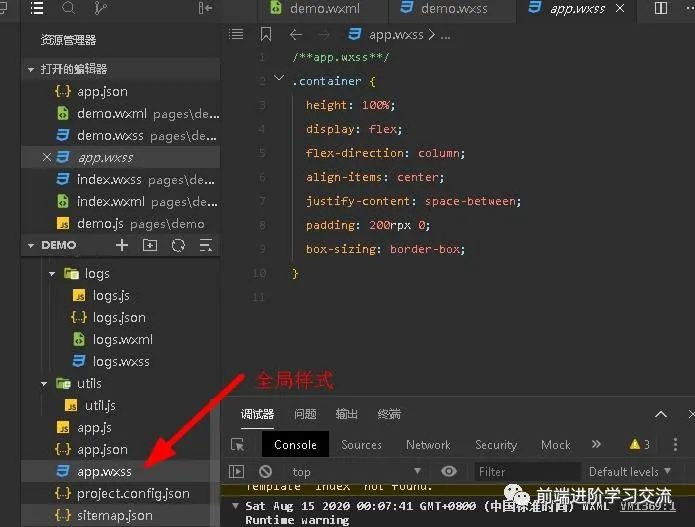The height and width of the screenshot is (527, 695).
Task: Click the VM1369:1 source link
Action: coord(647,506)
